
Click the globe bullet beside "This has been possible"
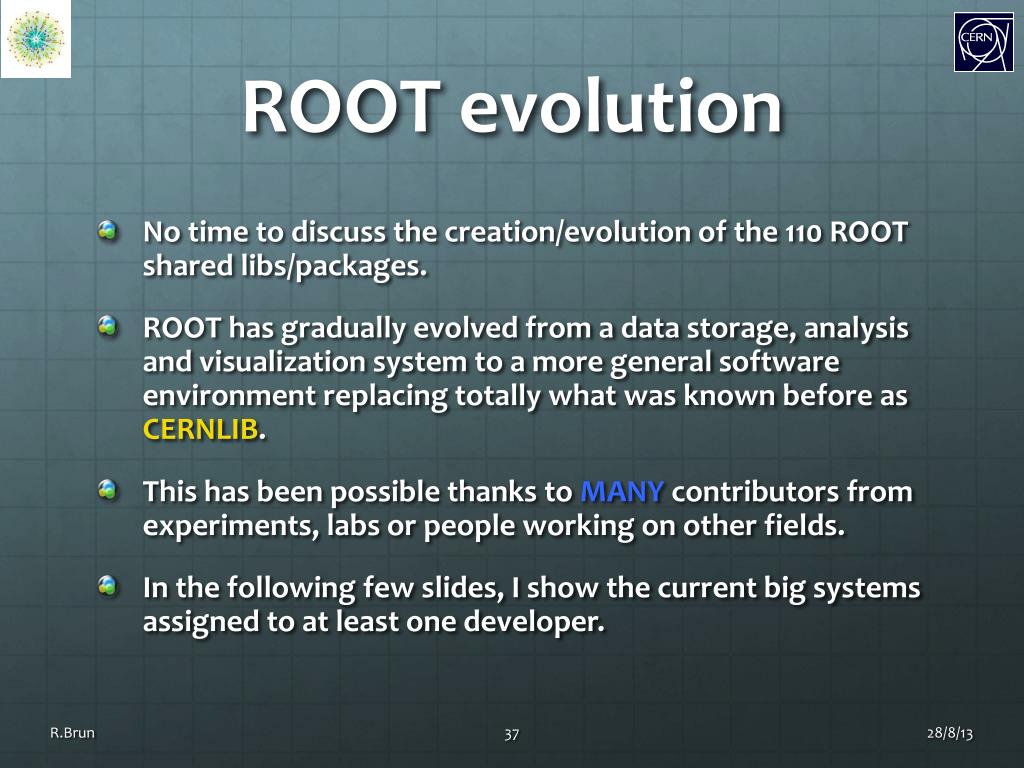pyautogui.click(x=108, y=490)
